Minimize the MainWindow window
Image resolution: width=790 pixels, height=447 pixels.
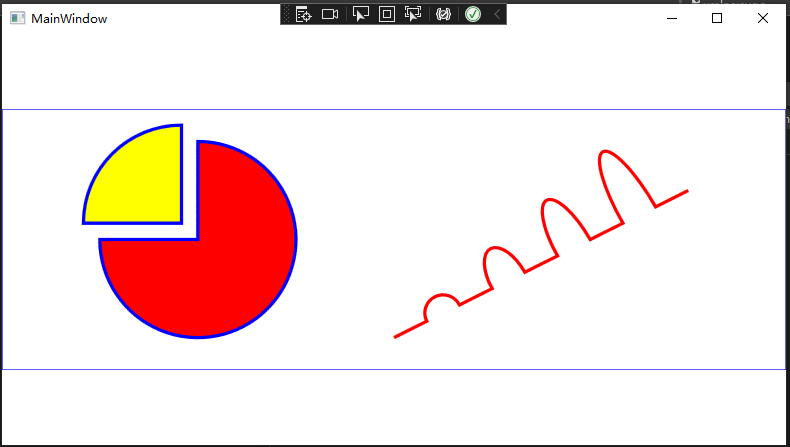tap(672, 19)
